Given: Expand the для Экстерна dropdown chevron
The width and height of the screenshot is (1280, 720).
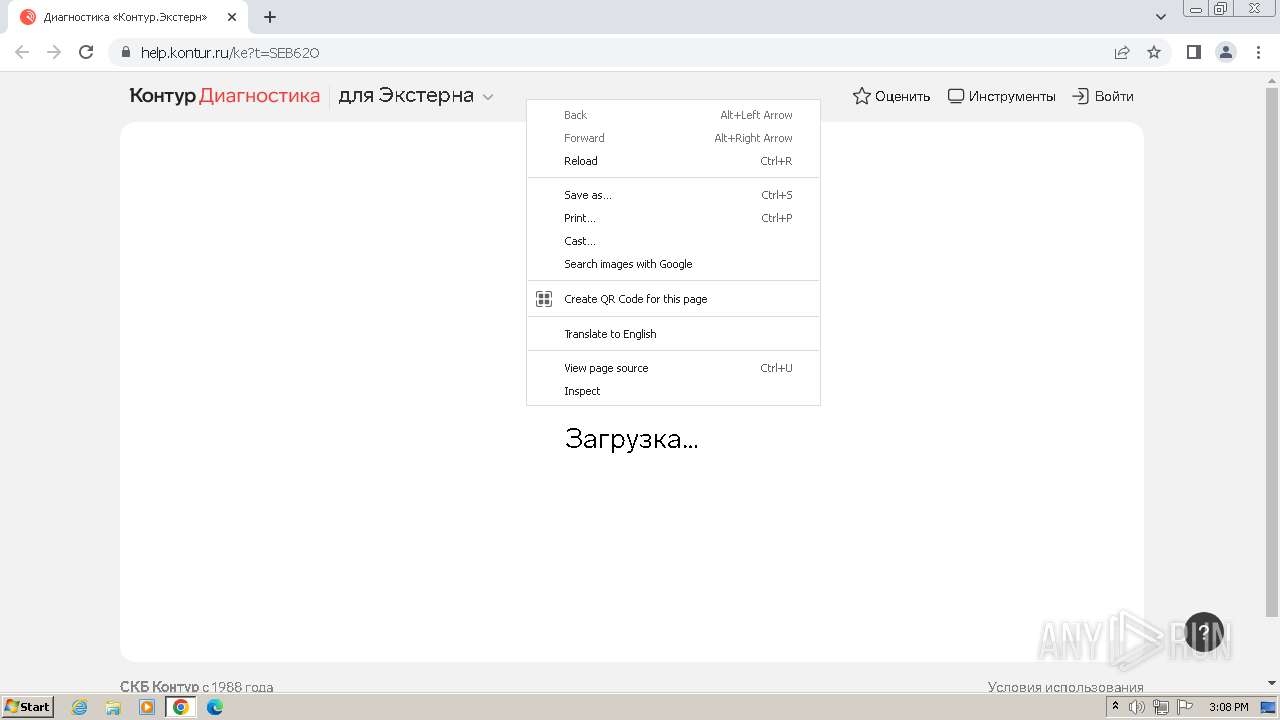Looking at the screenshot, I should [x=488, y=97].
